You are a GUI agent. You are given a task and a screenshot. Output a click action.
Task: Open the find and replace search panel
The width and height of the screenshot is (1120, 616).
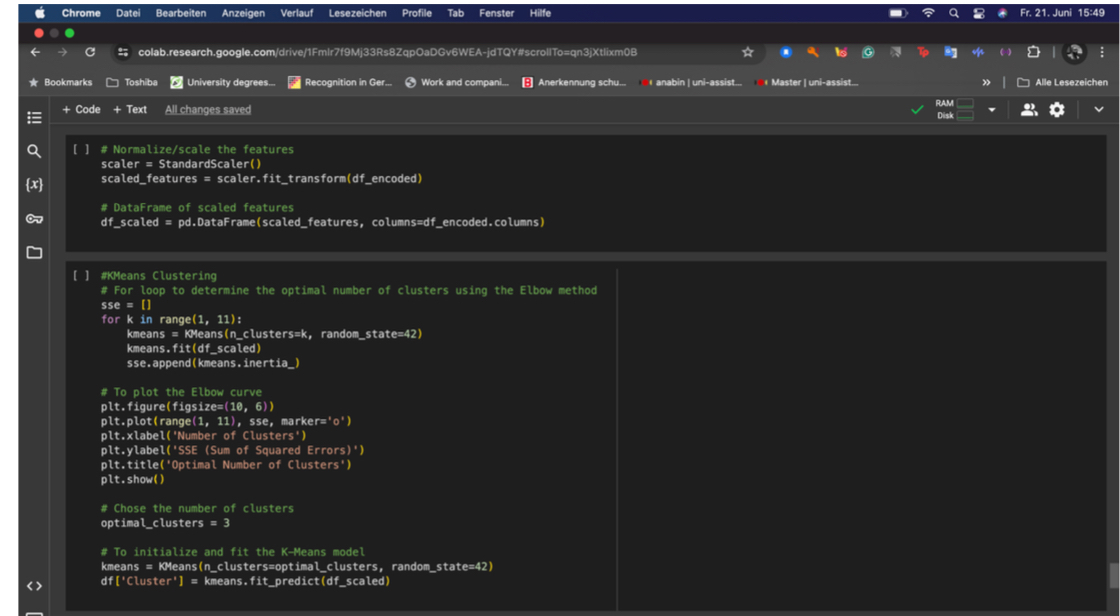point(34,151)
